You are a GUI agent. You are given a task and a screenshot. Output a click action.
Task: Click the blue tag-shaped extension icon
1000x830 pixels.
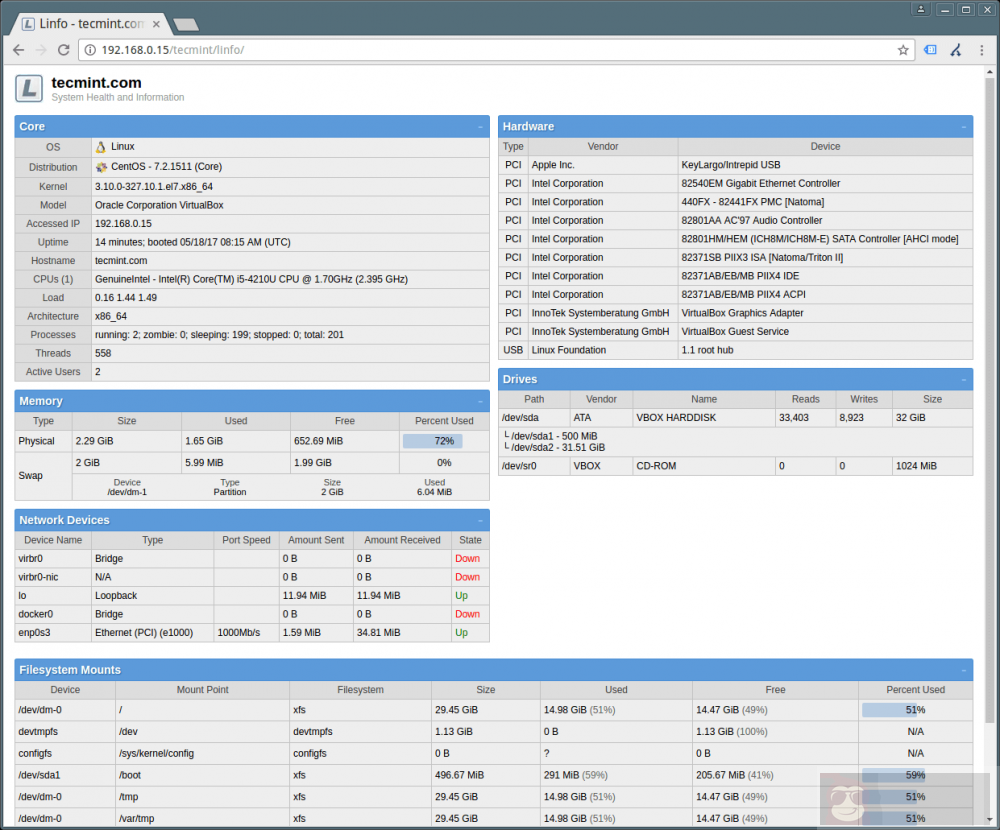click(932, 48)
